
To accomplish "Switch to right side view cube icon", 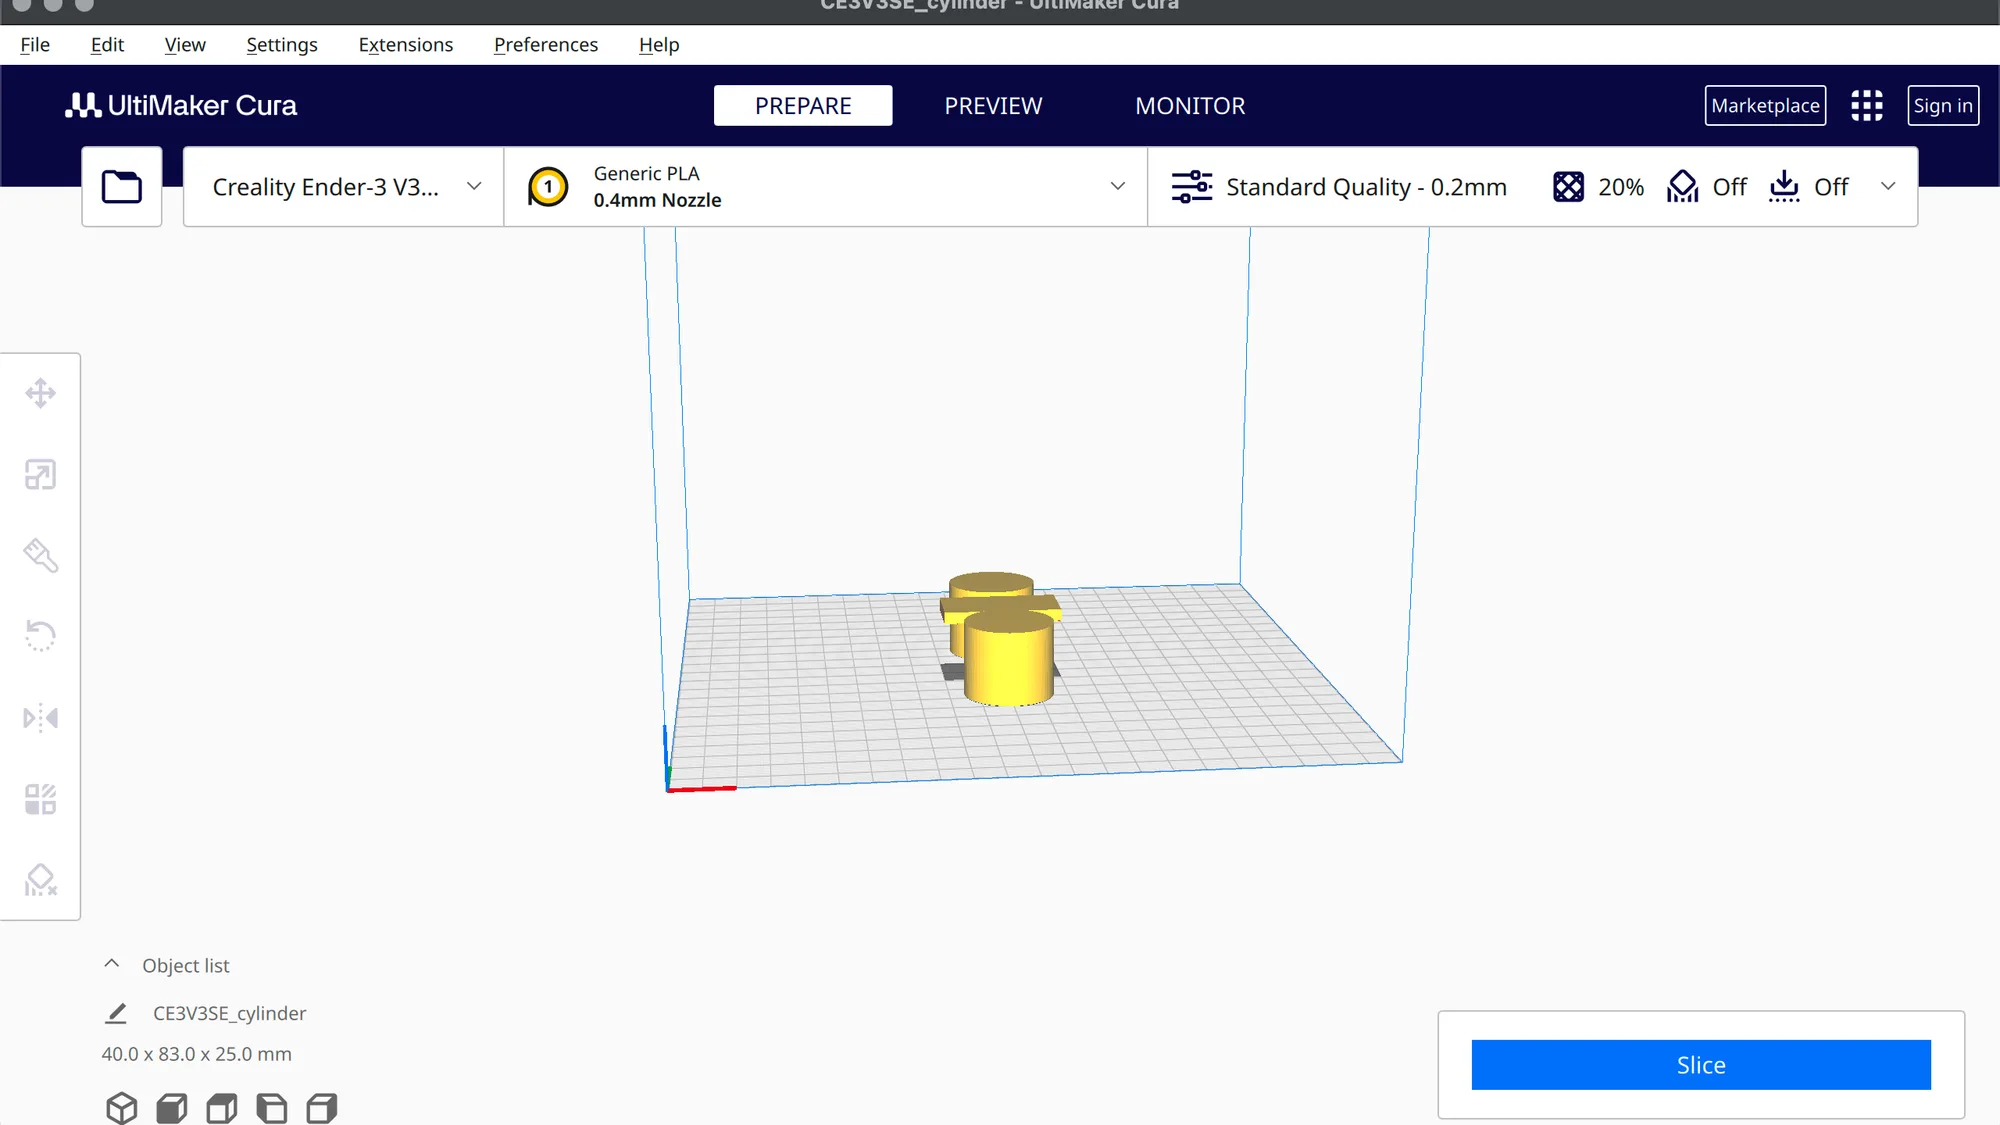I will click(322, 1108).
